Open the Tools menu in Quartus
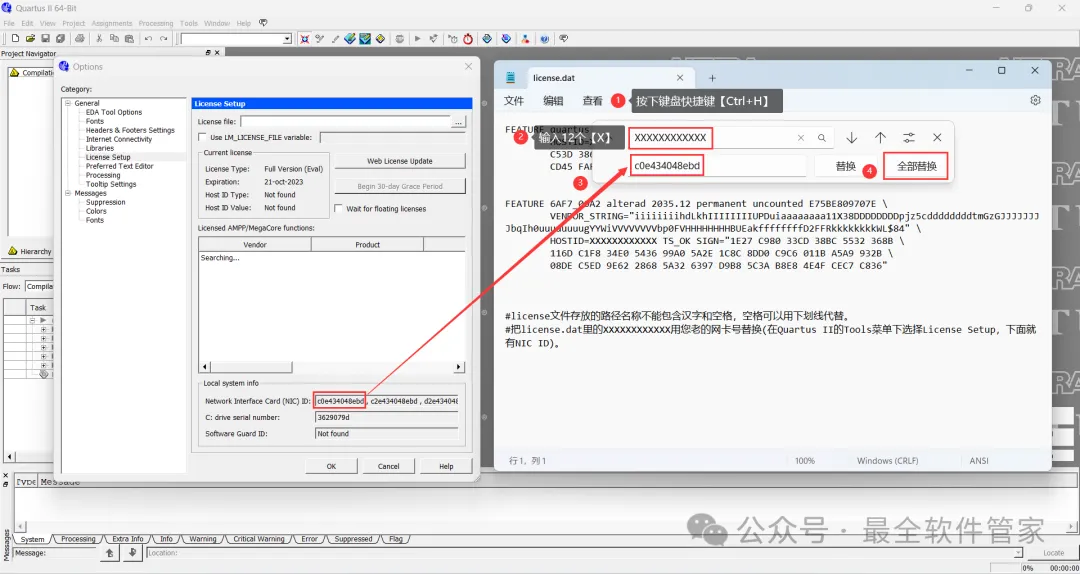1080x574 pixels. 189,23
